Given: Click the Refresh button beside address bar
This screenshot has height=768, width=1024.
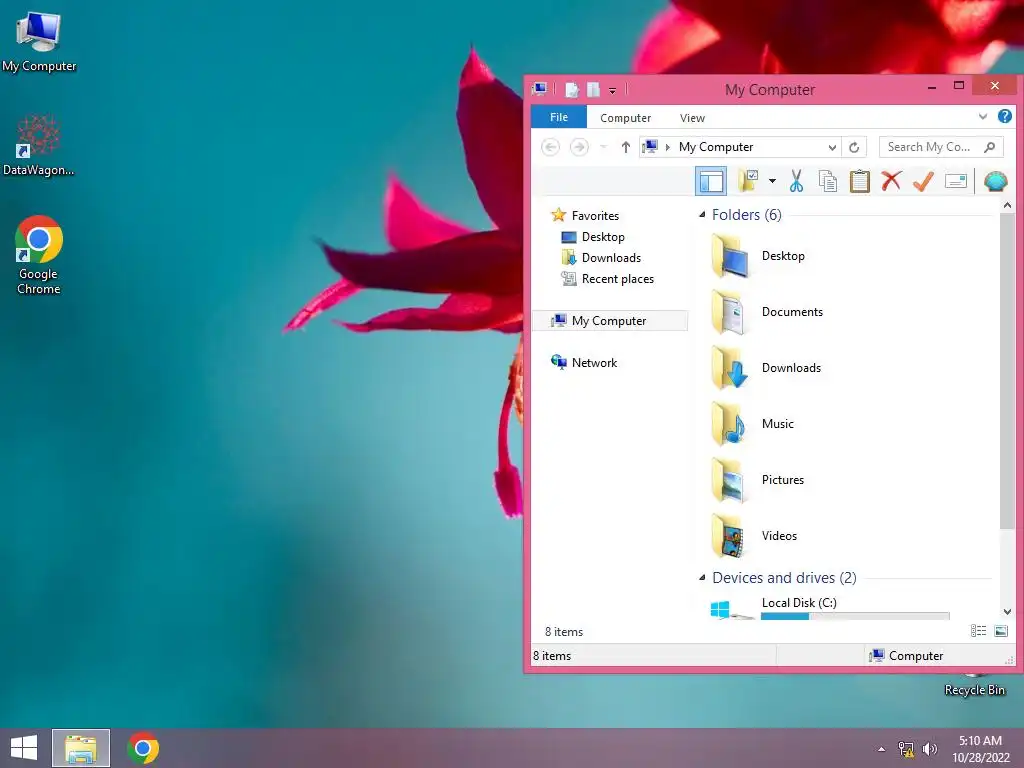Looking at the screenshot, I should [854, 147].
